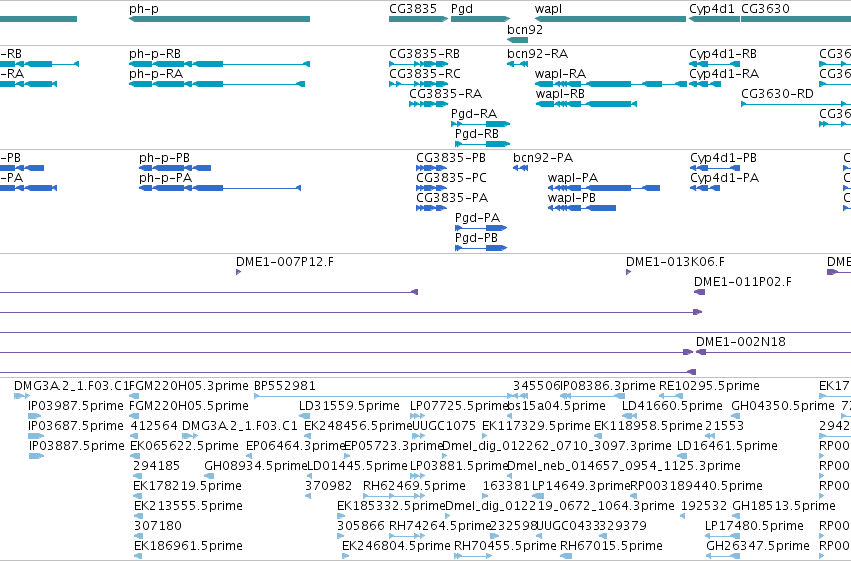Viewport: 851px width, 561px height.
Task: Select transcript Pgd-RB
Action: 482,144
